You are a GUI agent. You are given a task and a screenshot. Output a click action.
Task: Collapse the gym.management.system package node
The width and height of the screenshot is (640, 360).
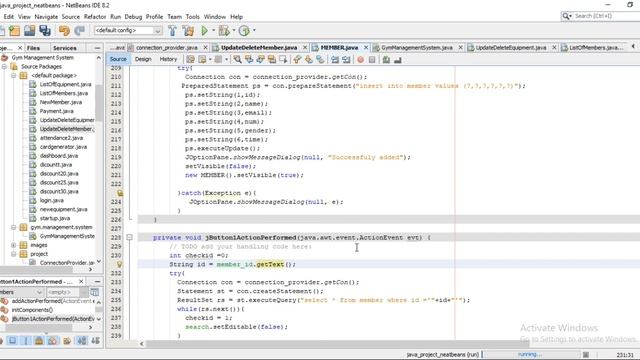coord(13,227)
